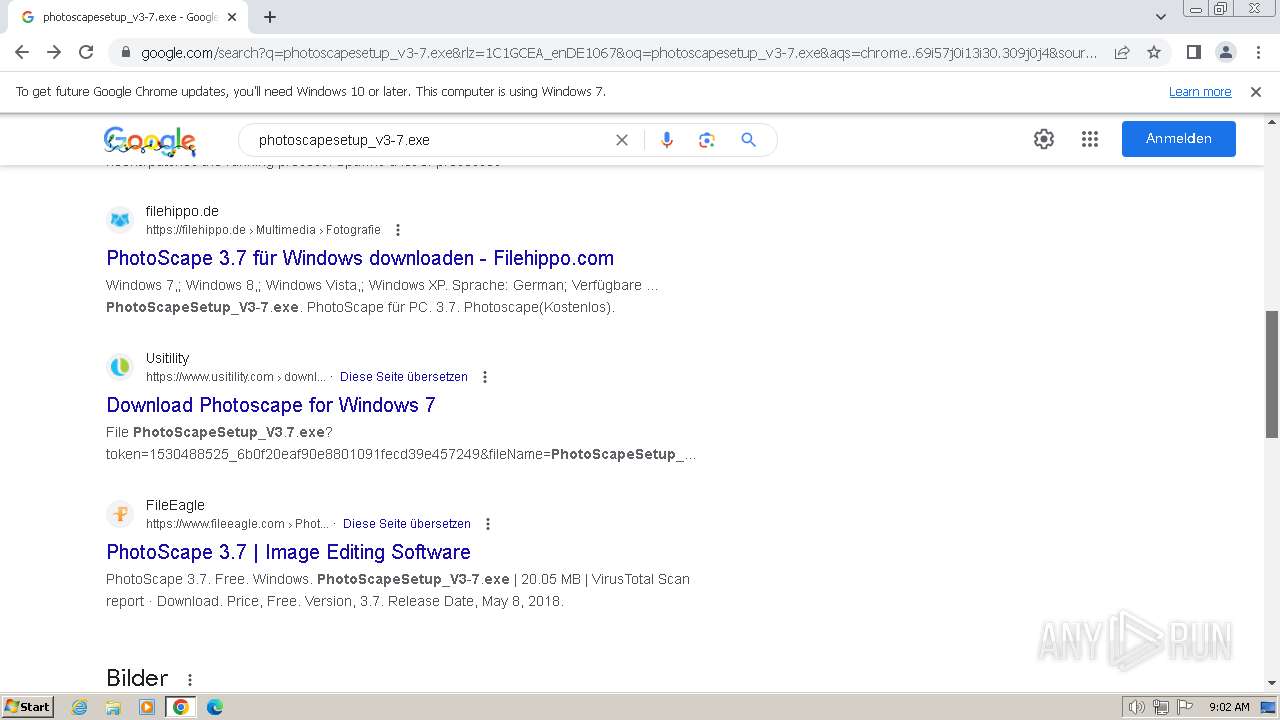Go to the Google homepage logo

[x=150, y=140]
